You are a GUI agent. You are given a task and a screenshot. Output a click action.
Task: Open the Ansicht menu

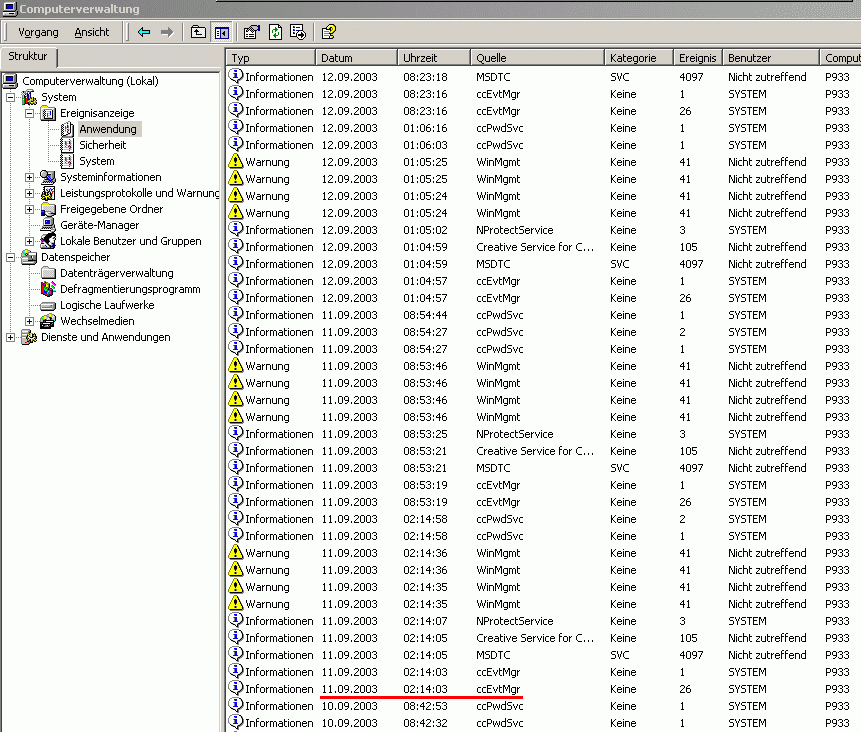[x=92, y=32]
